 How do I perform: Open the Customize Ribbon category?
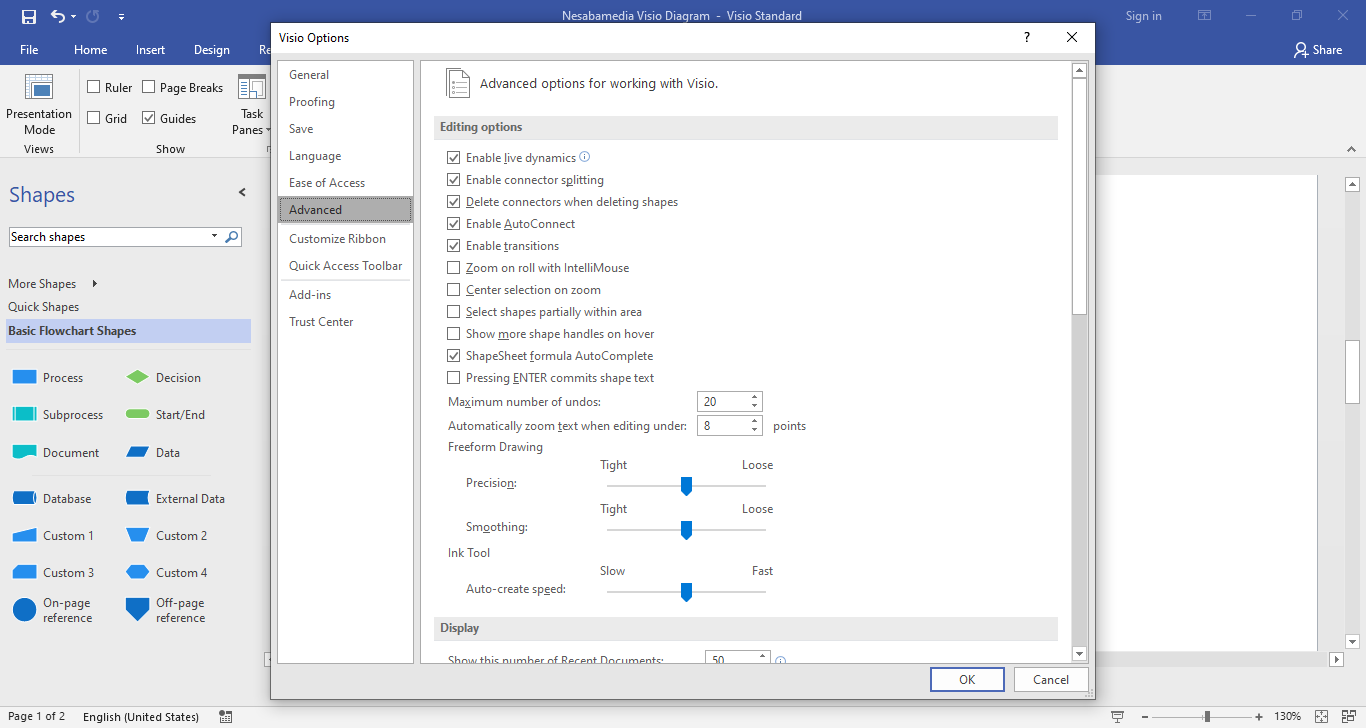(x=337, y=239)
